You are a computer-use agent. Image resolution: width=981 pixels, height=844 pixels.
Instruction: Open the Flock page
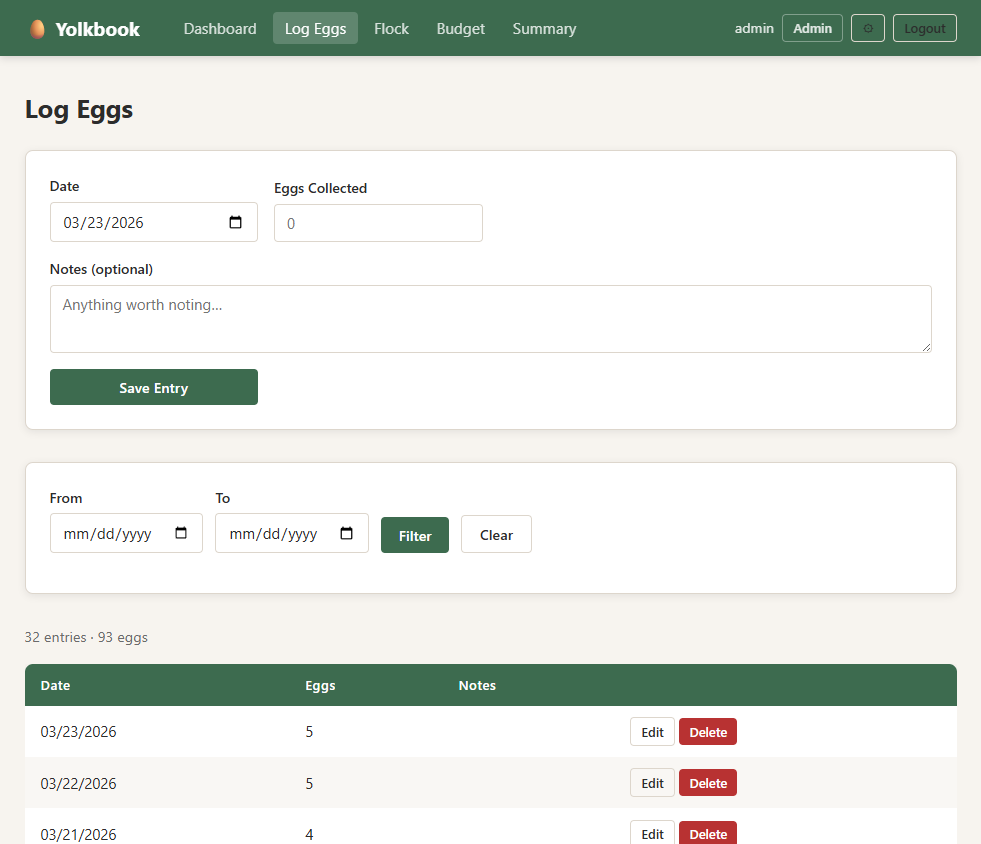tap(391, 28)
